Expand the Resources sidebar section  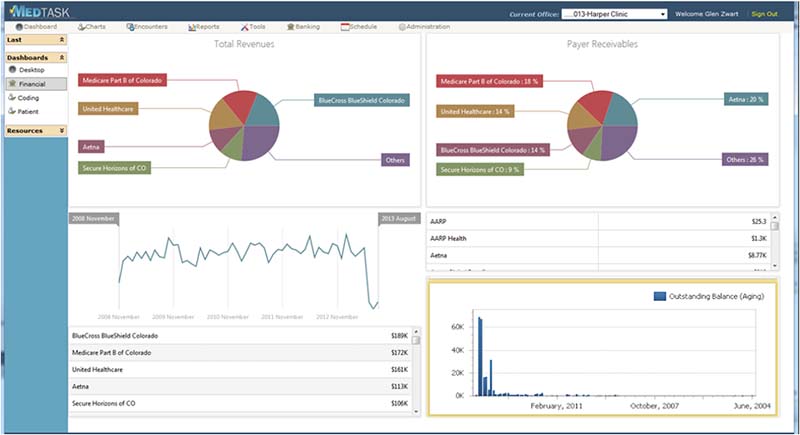[62, 131]
